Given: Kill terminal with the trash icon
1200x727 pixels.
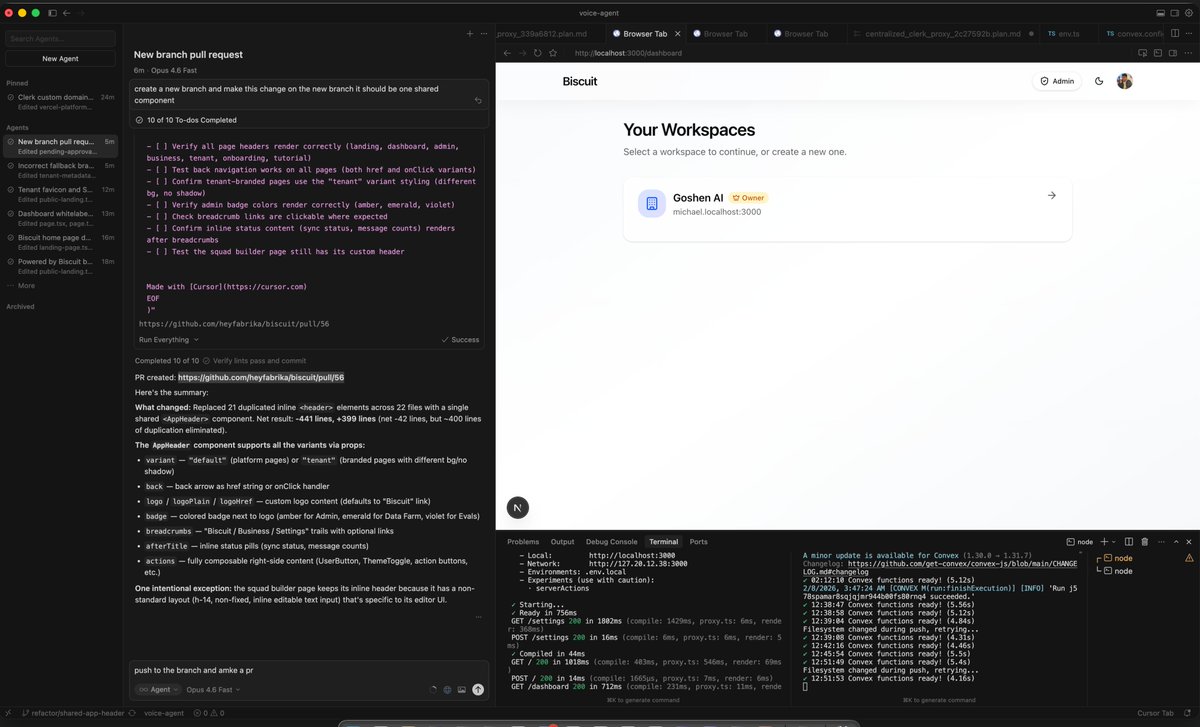Looking at the screenshot, I should pyautogui.click(x=1143, y=541).
